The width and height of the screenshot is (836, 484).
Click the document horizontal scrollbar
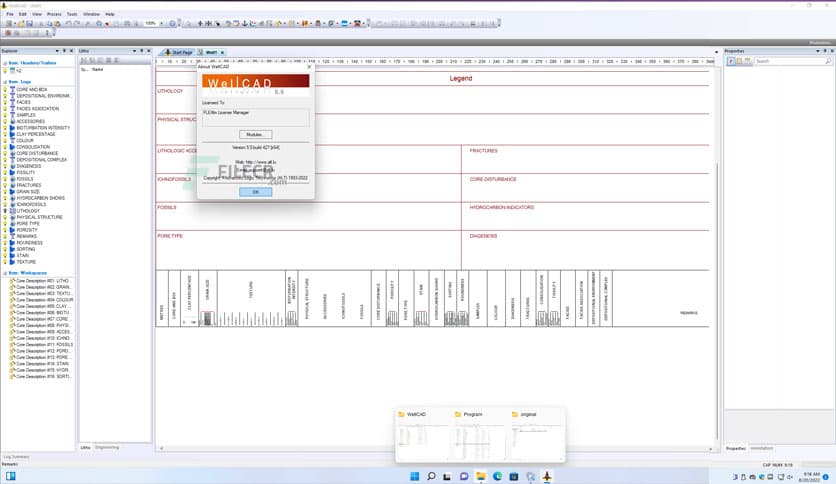pyautogui.click(x=436, y=449)
